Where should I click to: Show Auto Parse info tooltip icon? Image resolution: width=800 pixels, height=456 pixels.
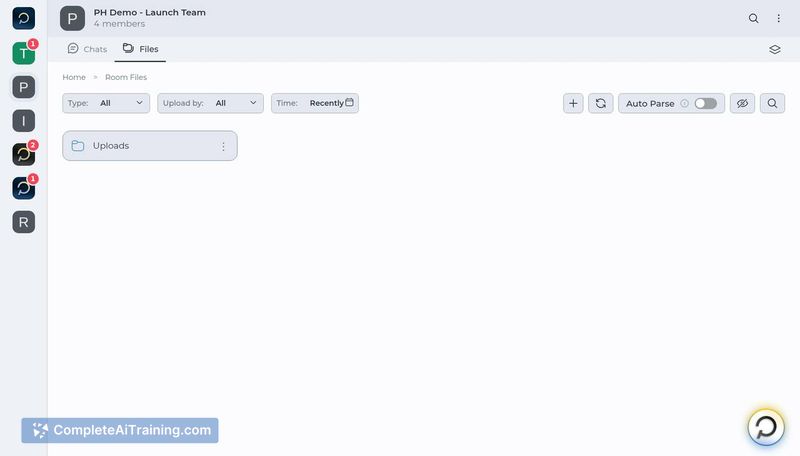[685, 104]
